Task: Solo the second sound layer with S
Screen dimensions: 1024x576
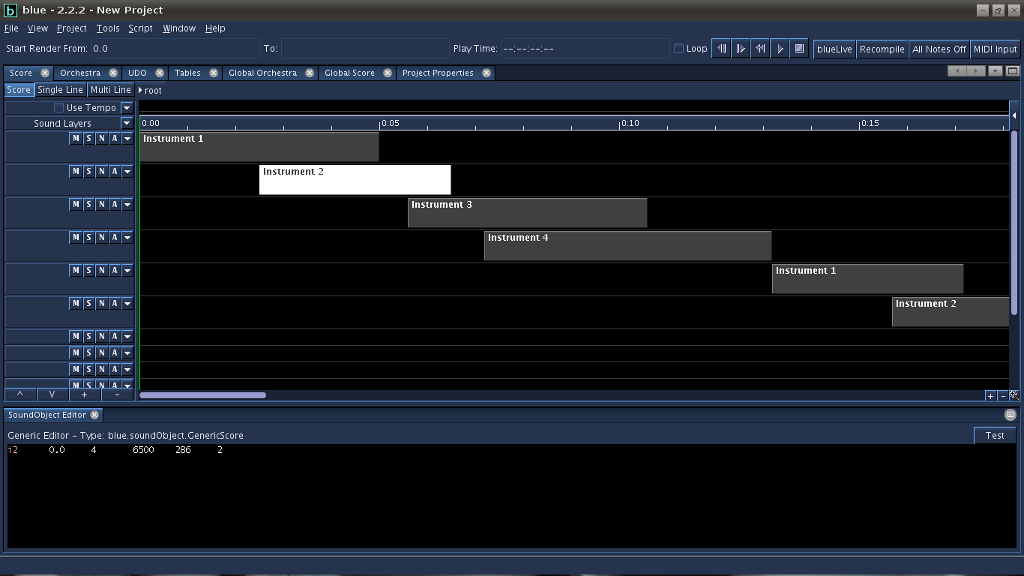Action: [x=88, y=172]
